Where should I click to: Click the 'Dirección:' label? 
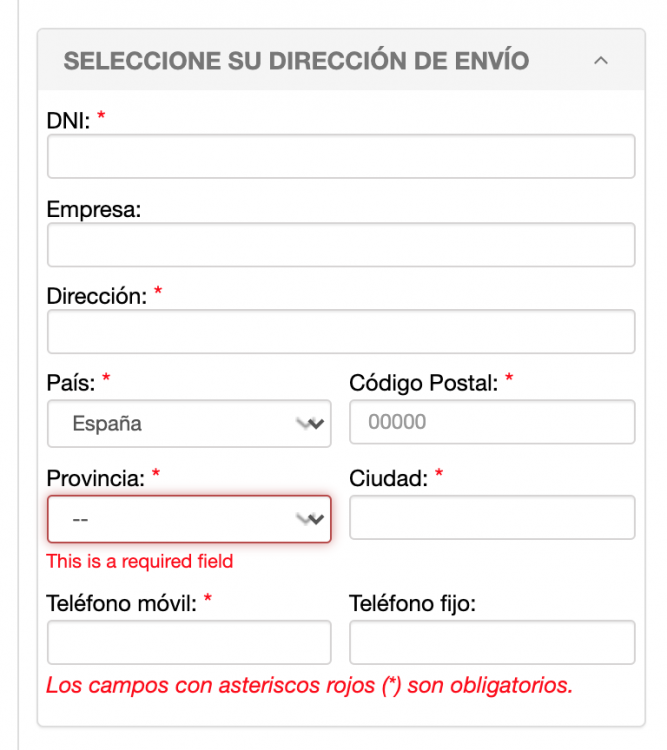tap(97, 296)
